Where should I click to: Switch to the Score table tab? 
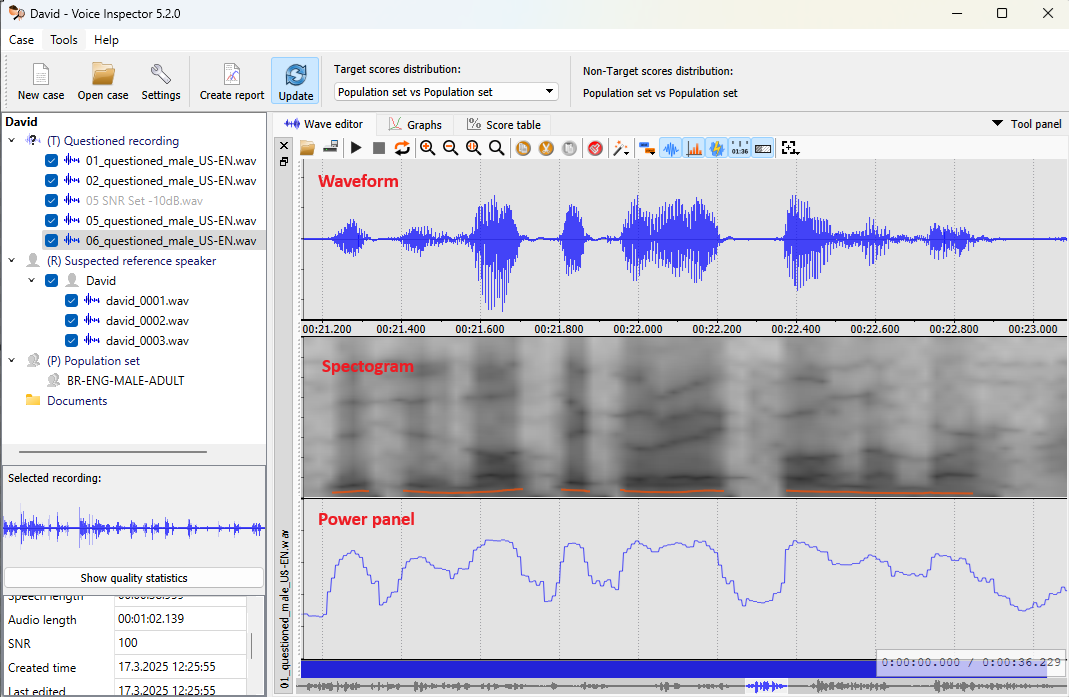pos(504,125)
